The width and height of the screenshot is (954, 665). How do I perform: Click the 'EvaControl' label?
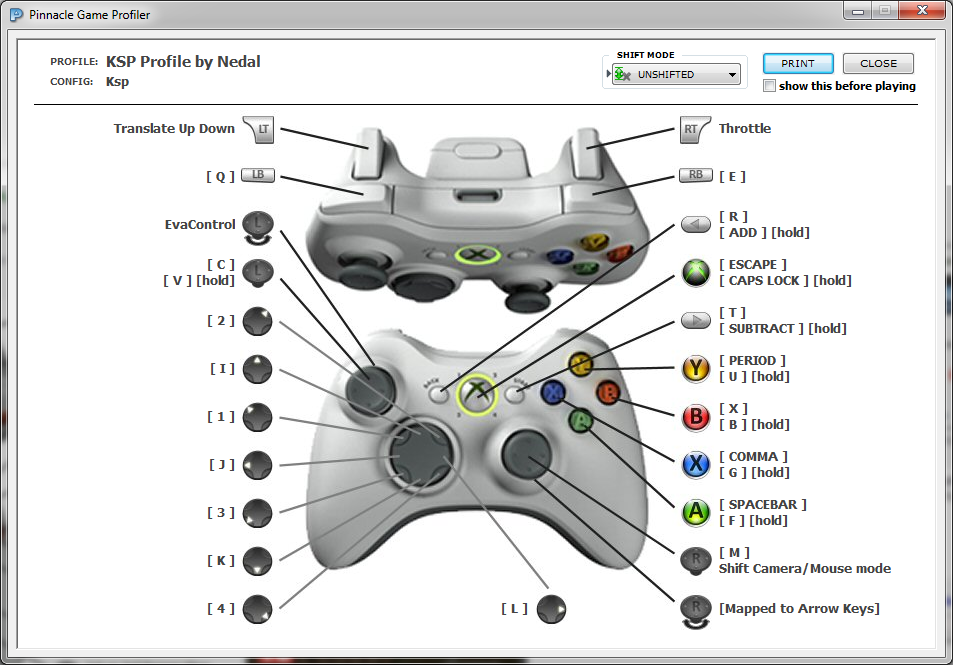point(200,225)
